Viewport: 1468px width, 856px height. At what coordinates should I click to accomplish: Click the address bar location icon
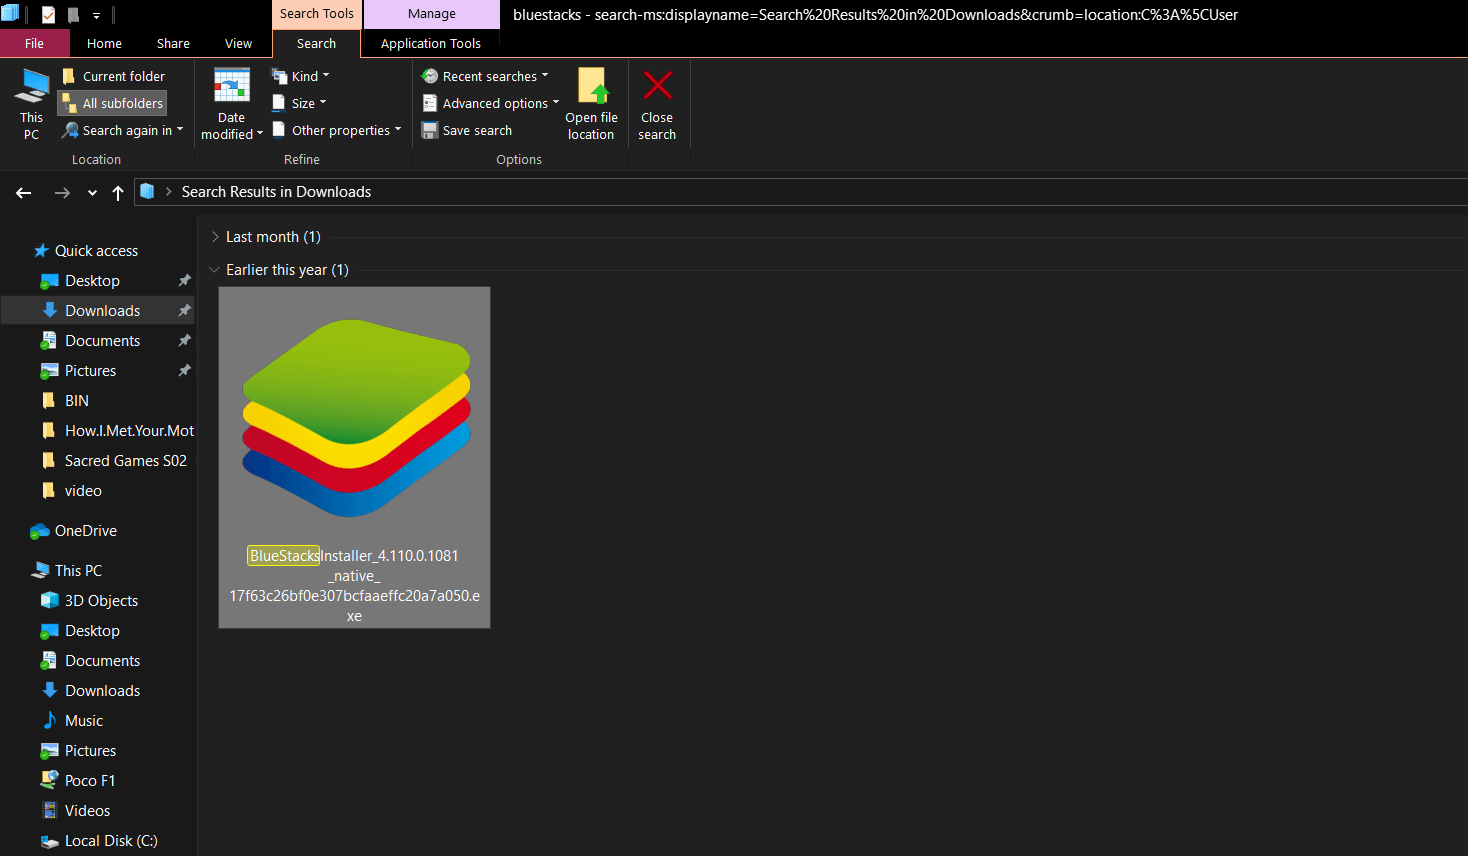pos(147,191)
